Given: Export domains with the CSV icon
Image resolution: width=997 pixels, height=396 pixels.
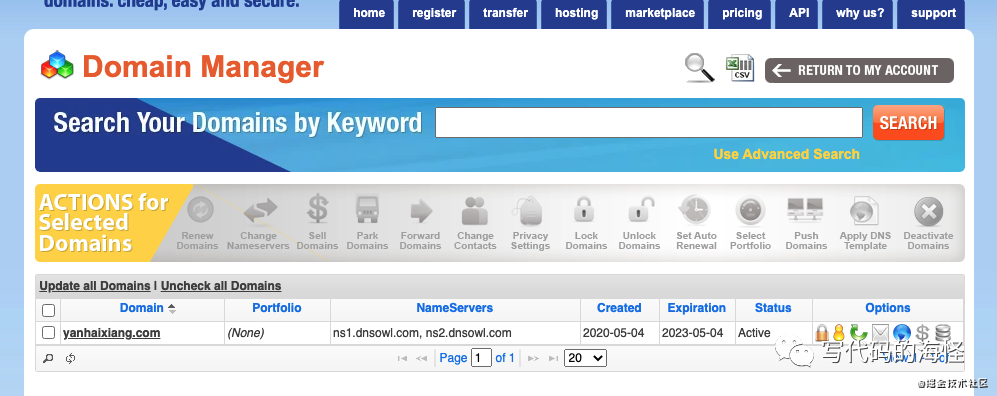Looking at the screenshot, I should 740,68.
